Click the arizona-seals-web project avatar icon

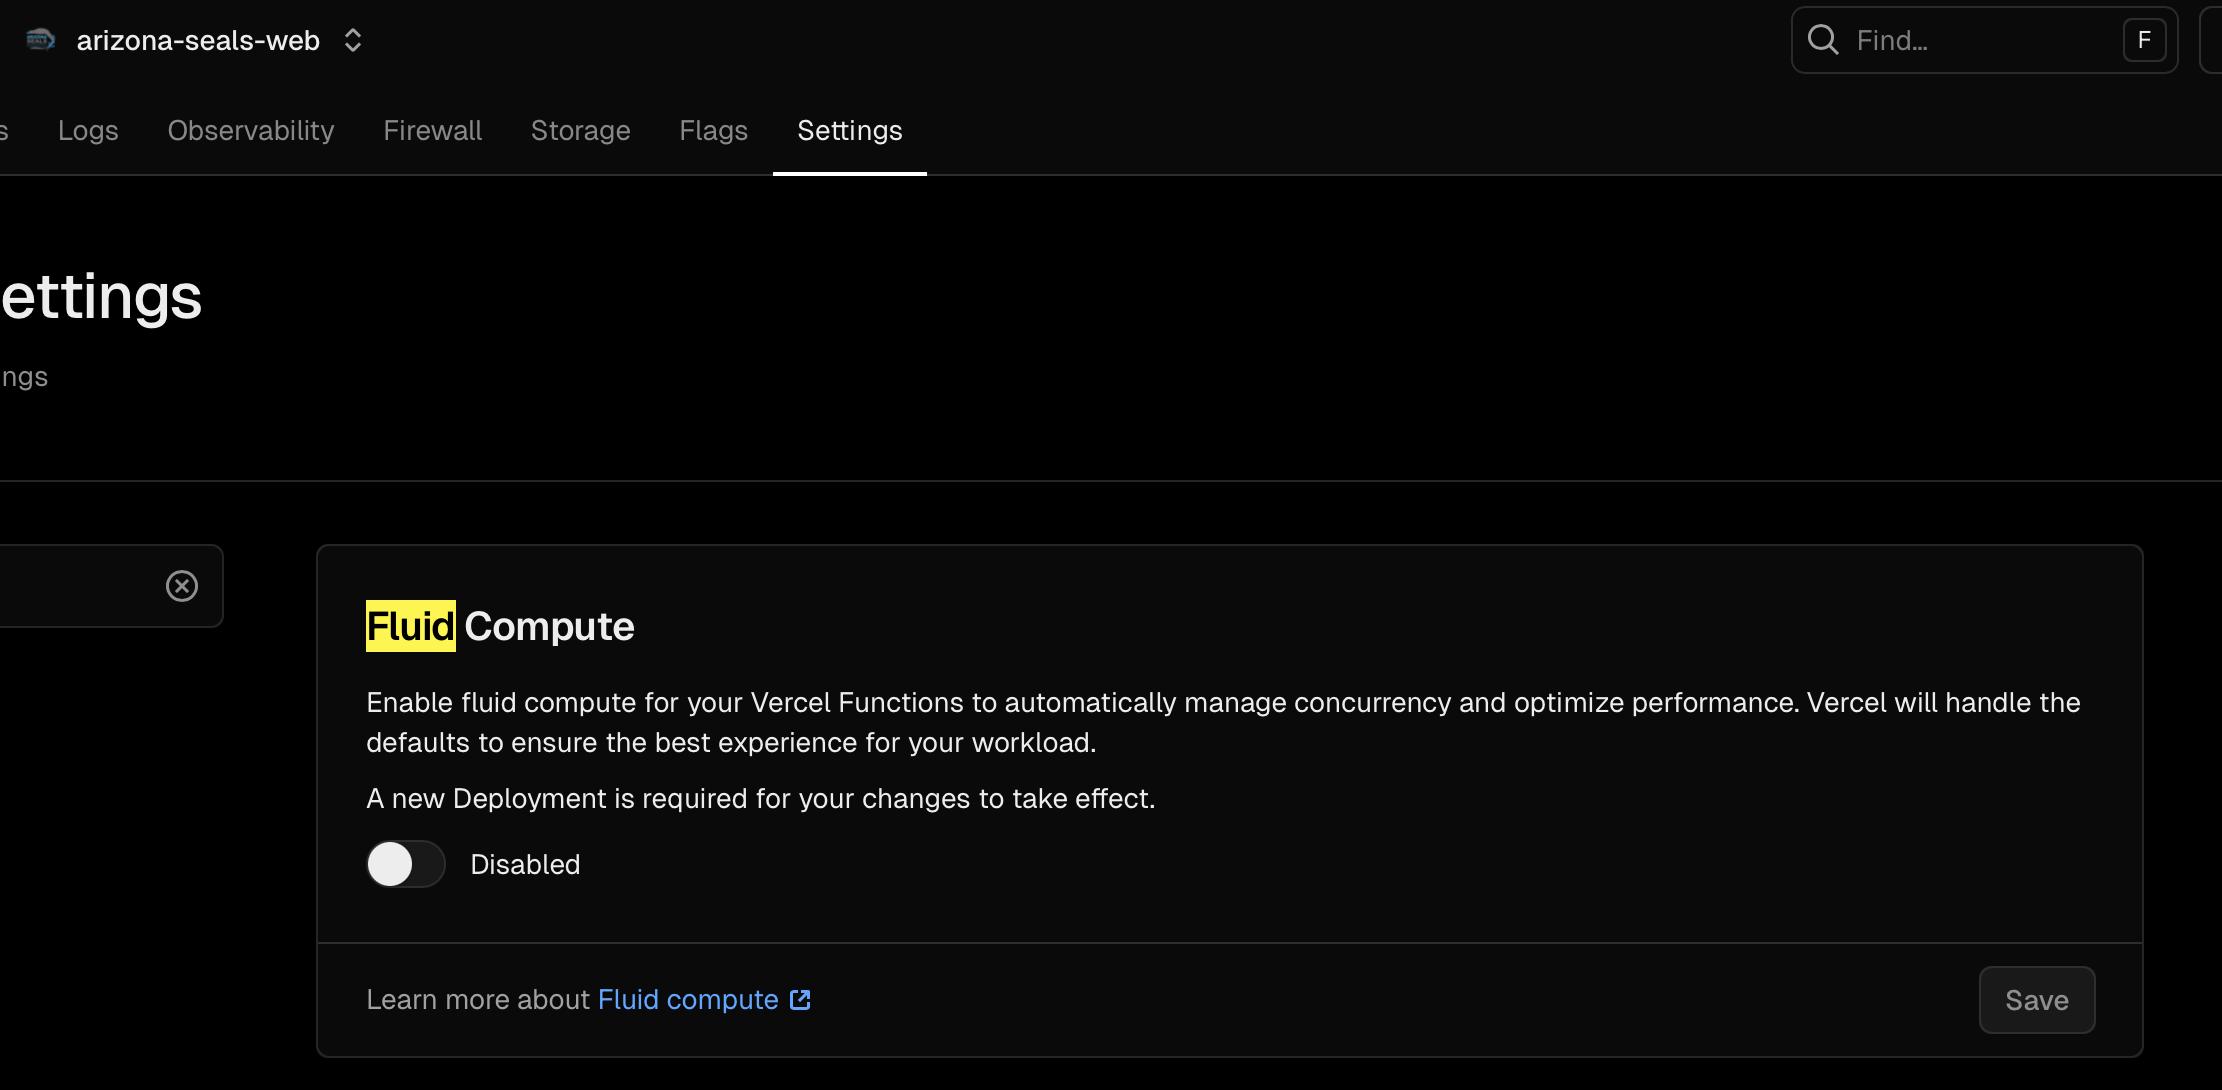coord(40,40)
